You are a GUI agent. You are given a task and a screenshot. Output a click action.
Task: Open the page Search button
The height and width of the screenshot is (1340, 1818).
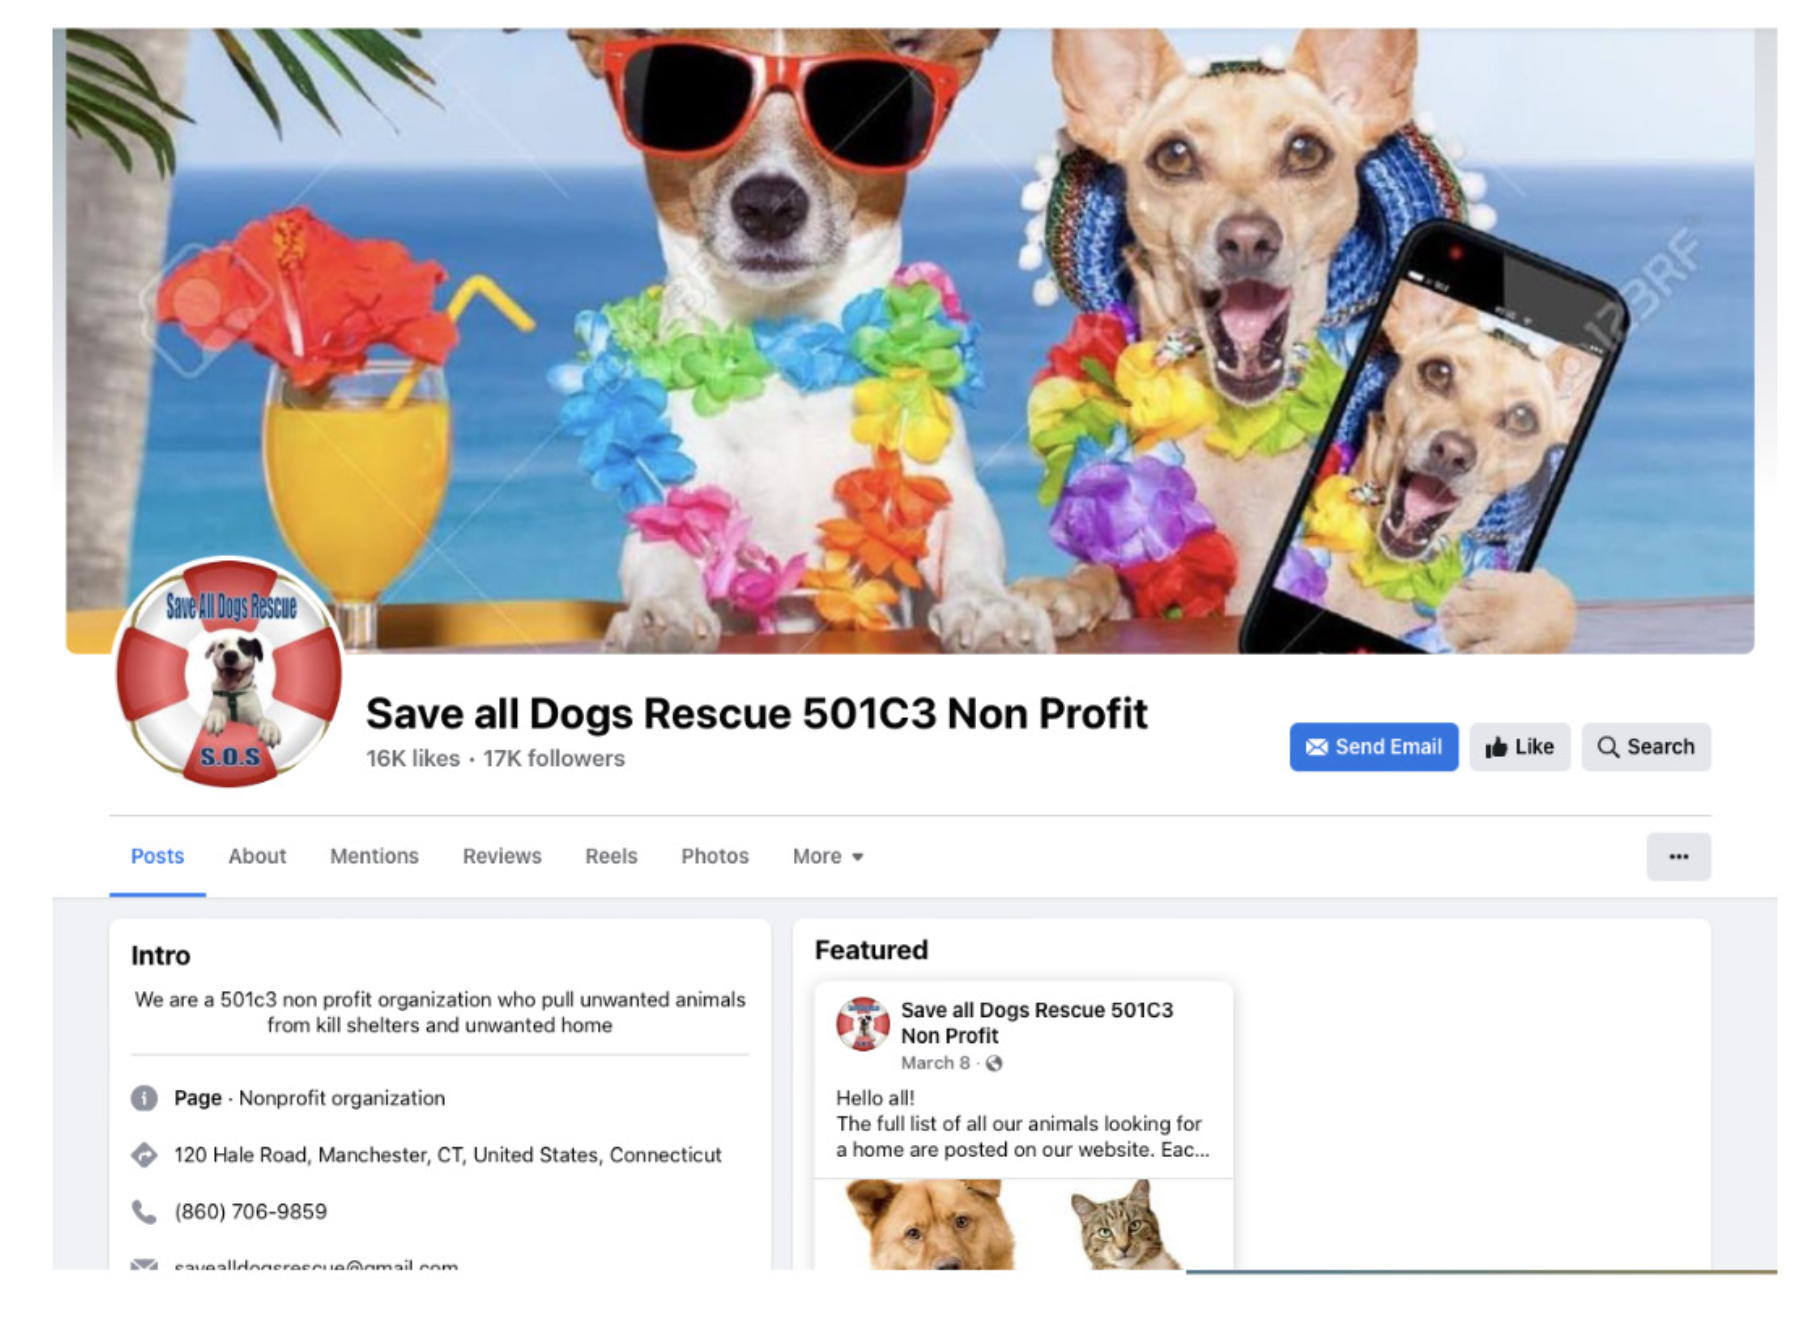coord(1645,747)
